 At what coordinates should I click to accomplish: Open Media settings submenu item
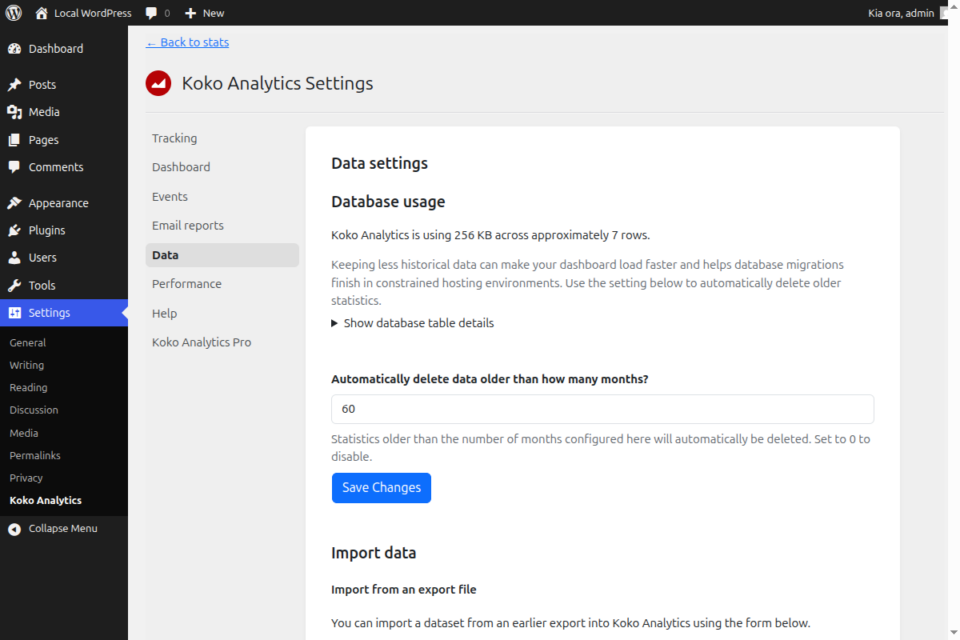[24, 433]
